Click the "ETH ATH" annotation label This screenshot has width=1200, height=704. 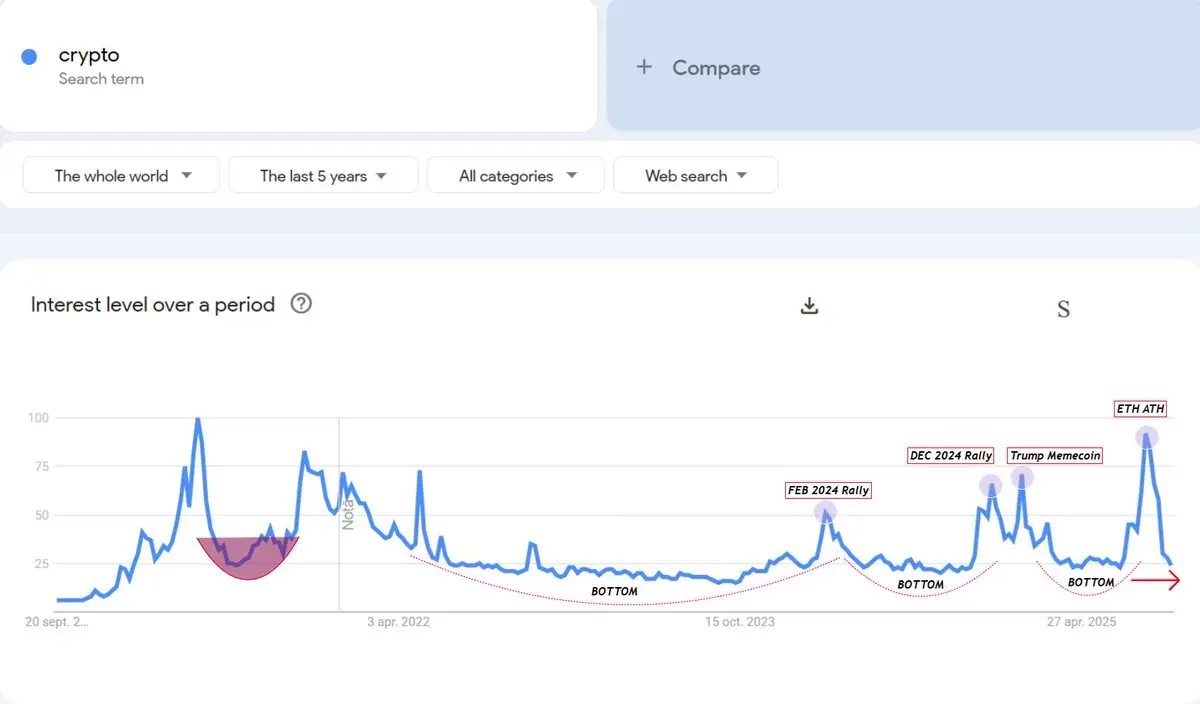(1140, 409)
